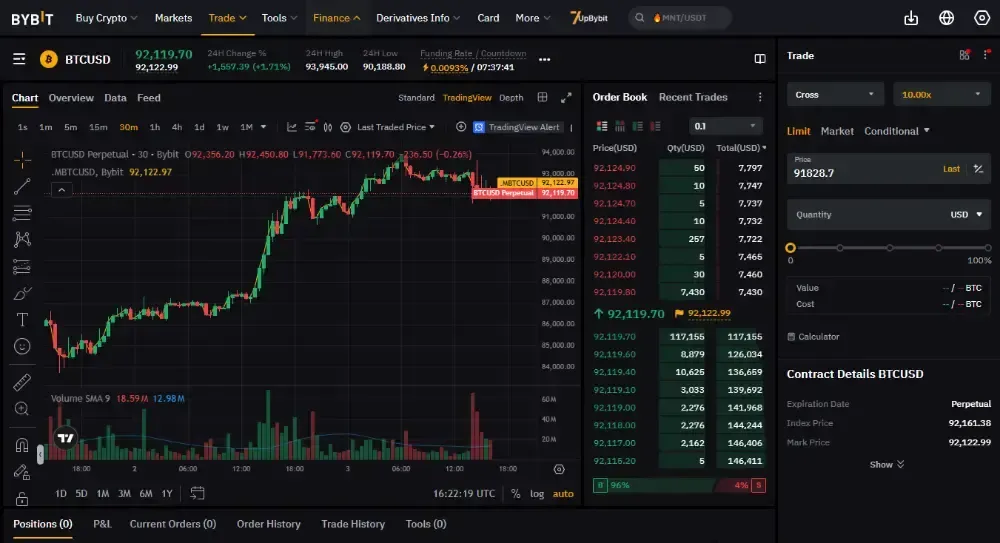This screenshot has height=543, width=1000.
Task: Open the Conditional order type dropdown
Action: point(897,131)
